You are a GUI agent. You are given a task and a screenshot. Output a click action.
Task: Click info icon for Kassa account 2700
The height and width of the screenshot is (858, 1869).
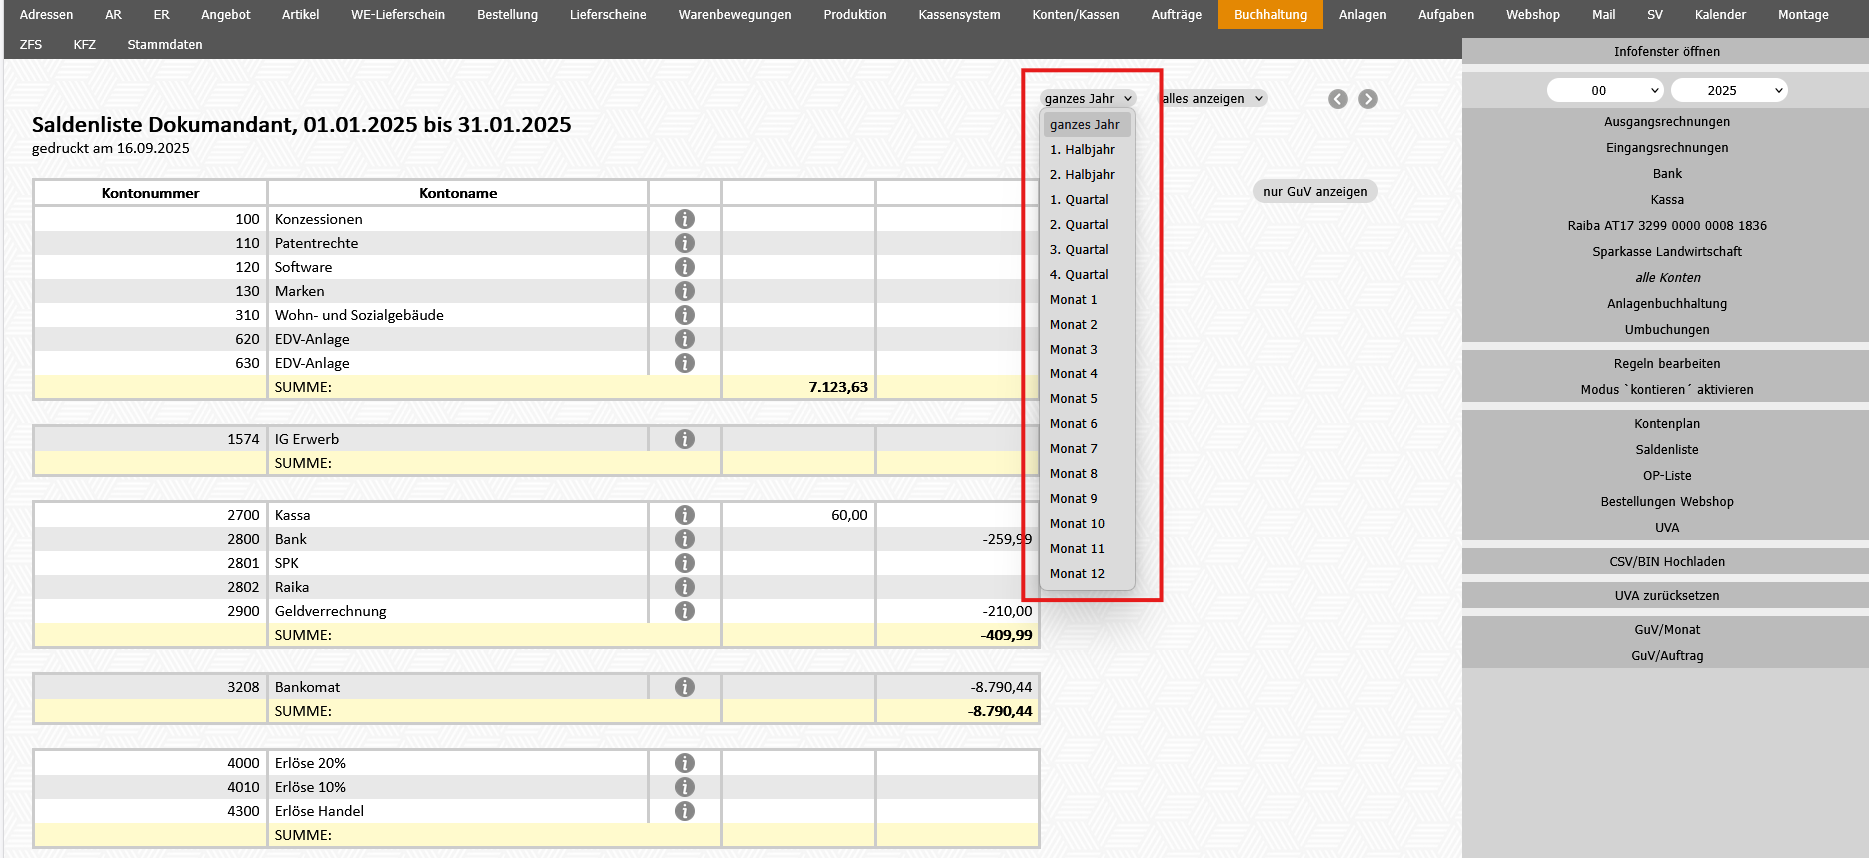[x=684, y=515]
